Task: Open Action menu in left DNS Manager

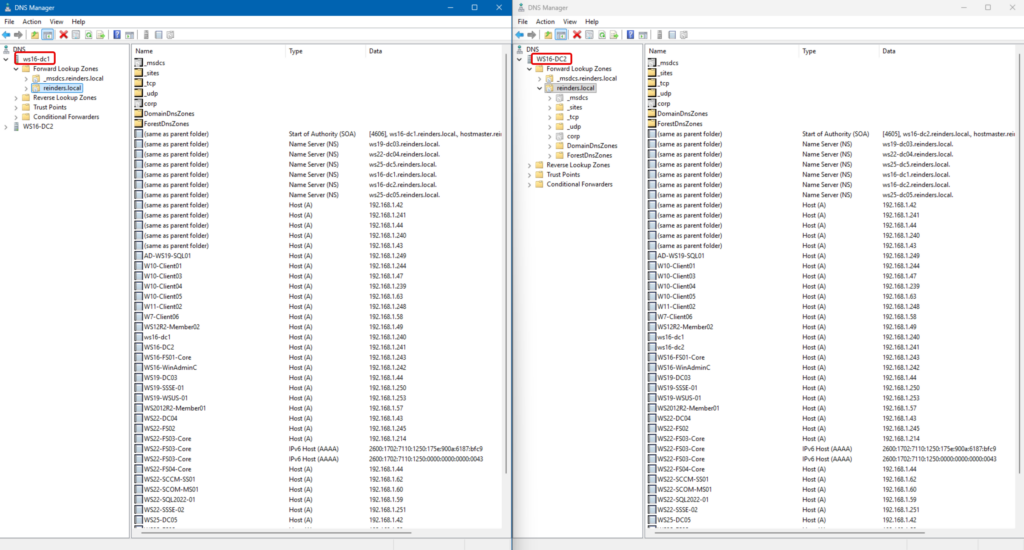Action: coord(31,22)
